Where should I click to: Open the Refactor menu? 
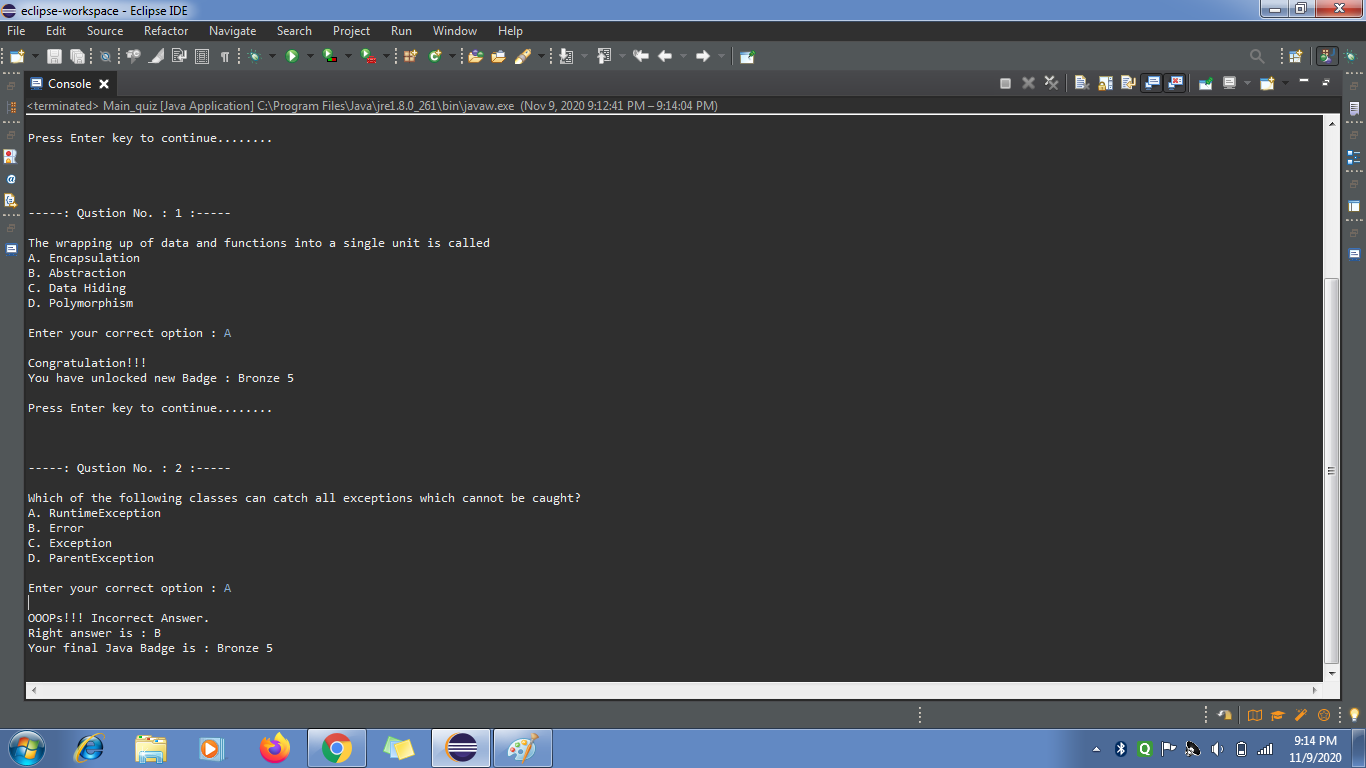[x=166, y=31]
